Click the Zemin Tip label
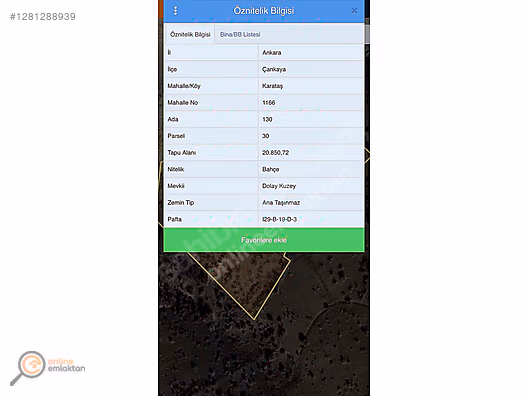The width and height of the screenshot is (528, 396). coord(181,203)
